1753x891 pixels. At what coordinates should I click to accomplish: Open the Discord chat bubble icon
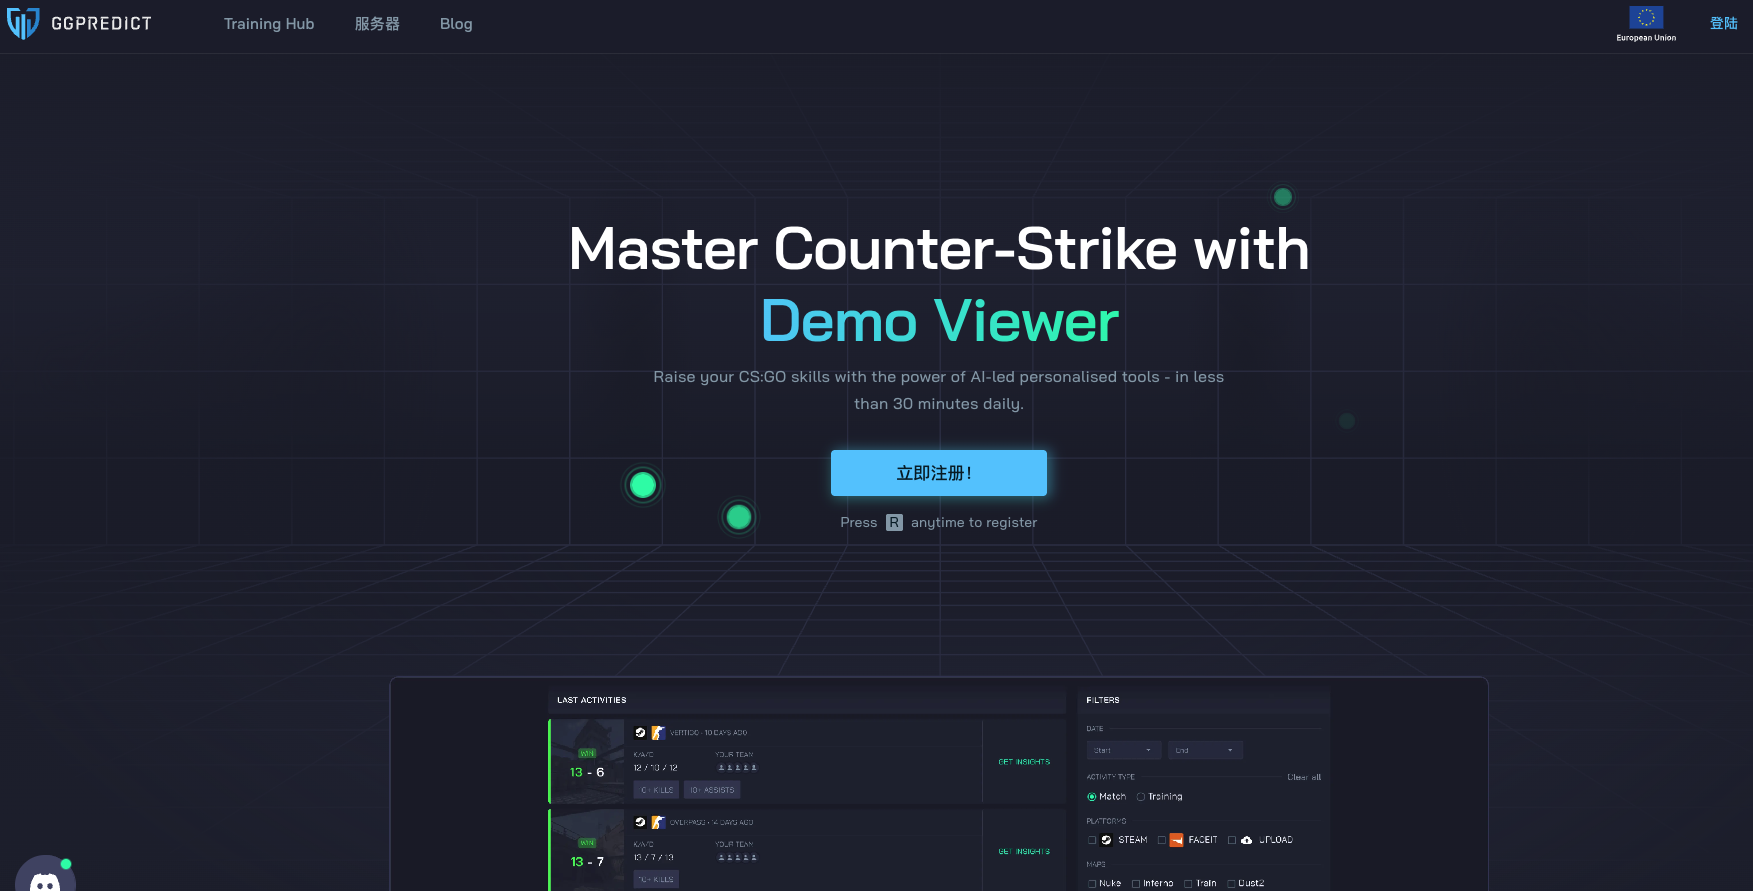click(x=45, y=876)
